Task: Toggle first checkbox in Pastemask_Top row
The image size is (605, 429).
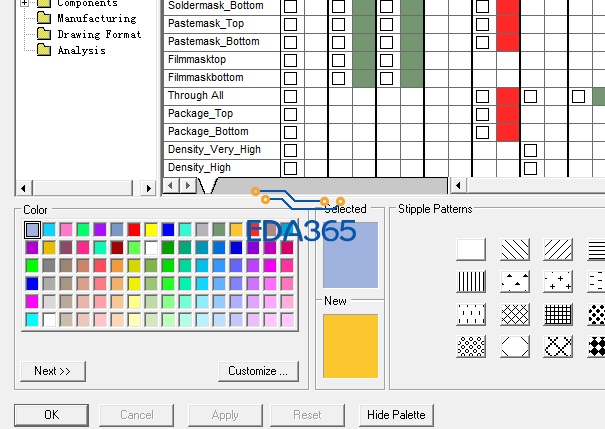Action: click(x=290, y=24)
